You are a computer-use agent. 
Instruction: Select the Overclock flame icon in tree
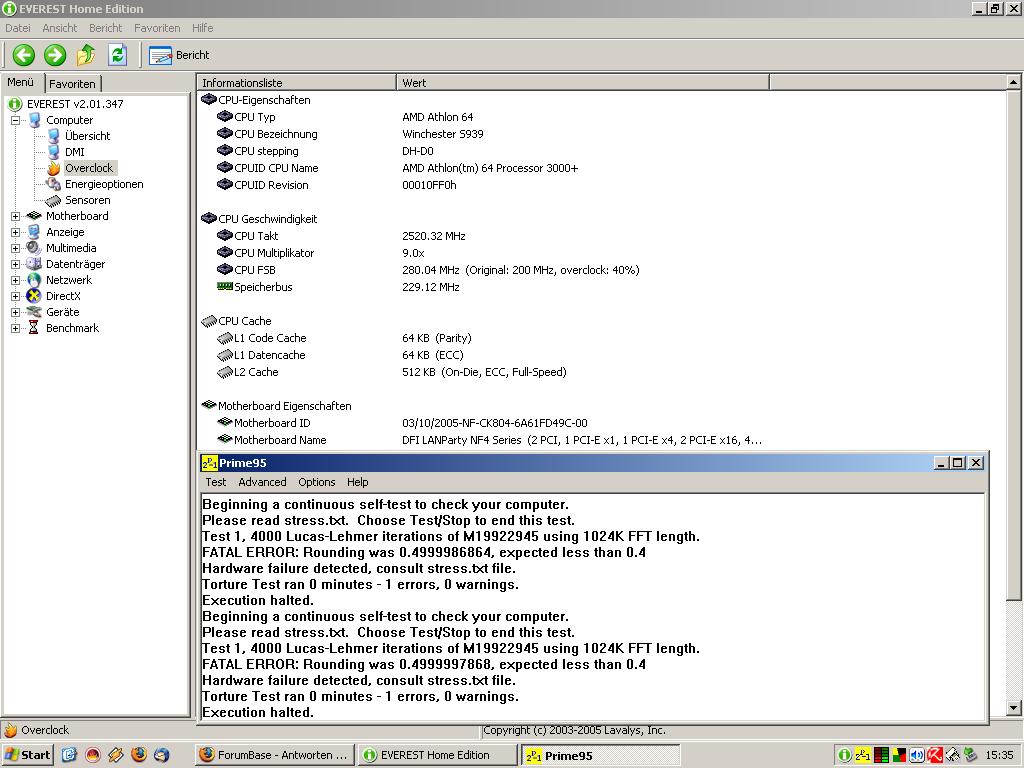[x=54, y=168]
